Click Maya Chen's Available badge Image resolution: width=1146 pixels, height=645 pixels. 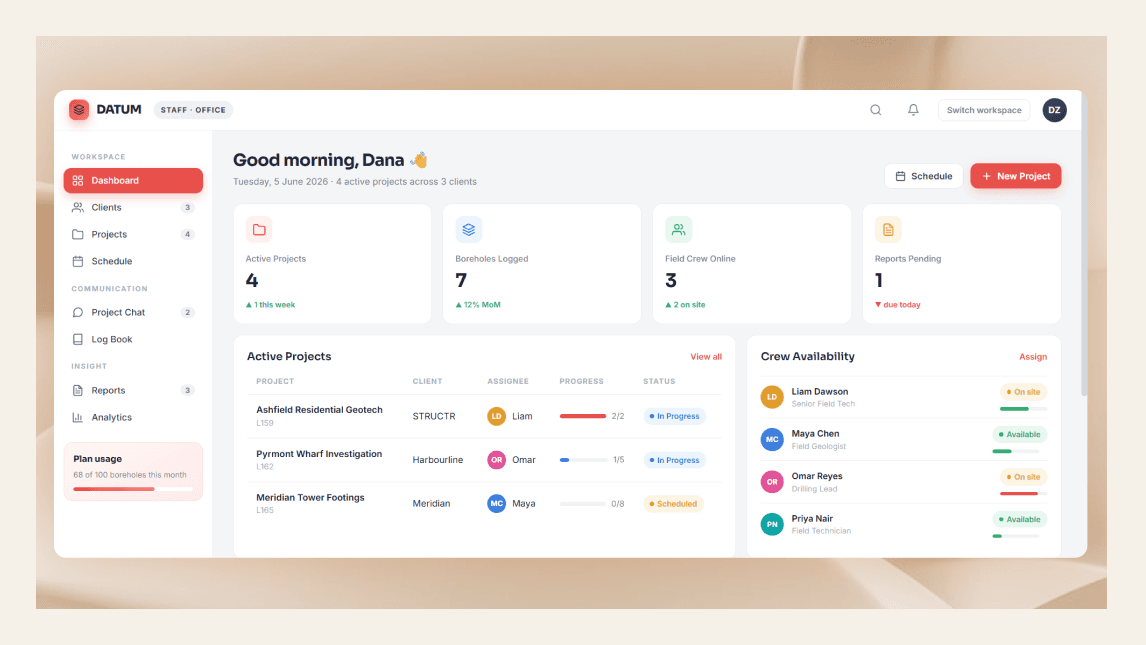[x=1020, y=435]
